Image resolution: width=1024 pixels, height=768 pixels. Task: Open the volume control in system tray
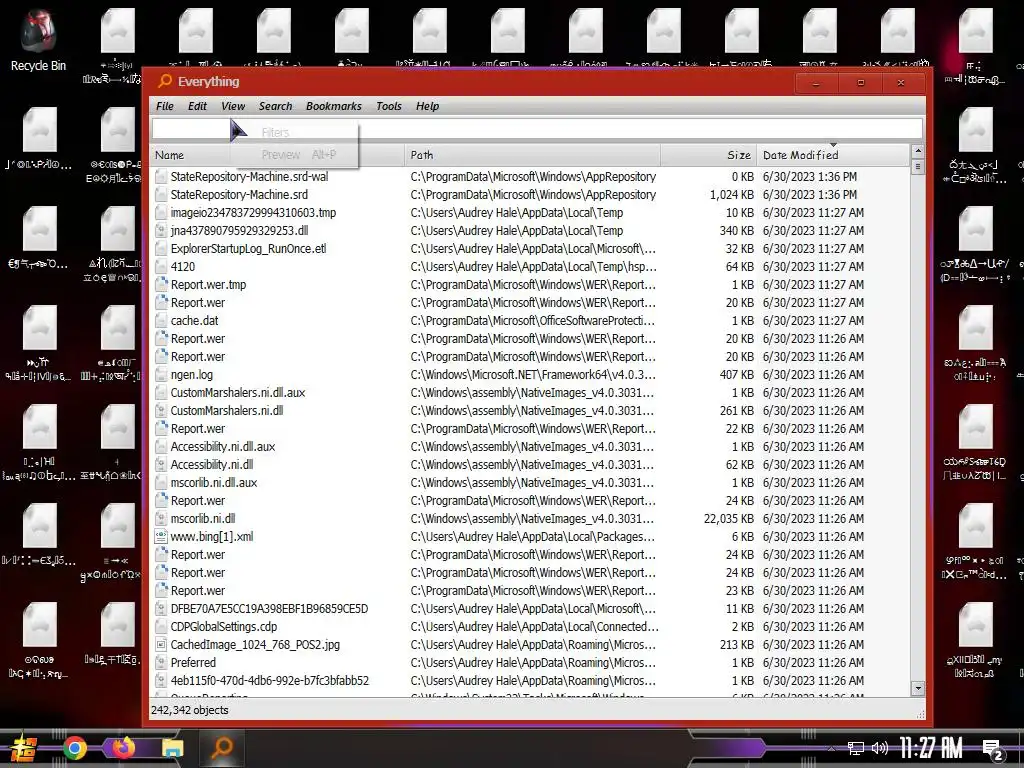click(880, 748)
